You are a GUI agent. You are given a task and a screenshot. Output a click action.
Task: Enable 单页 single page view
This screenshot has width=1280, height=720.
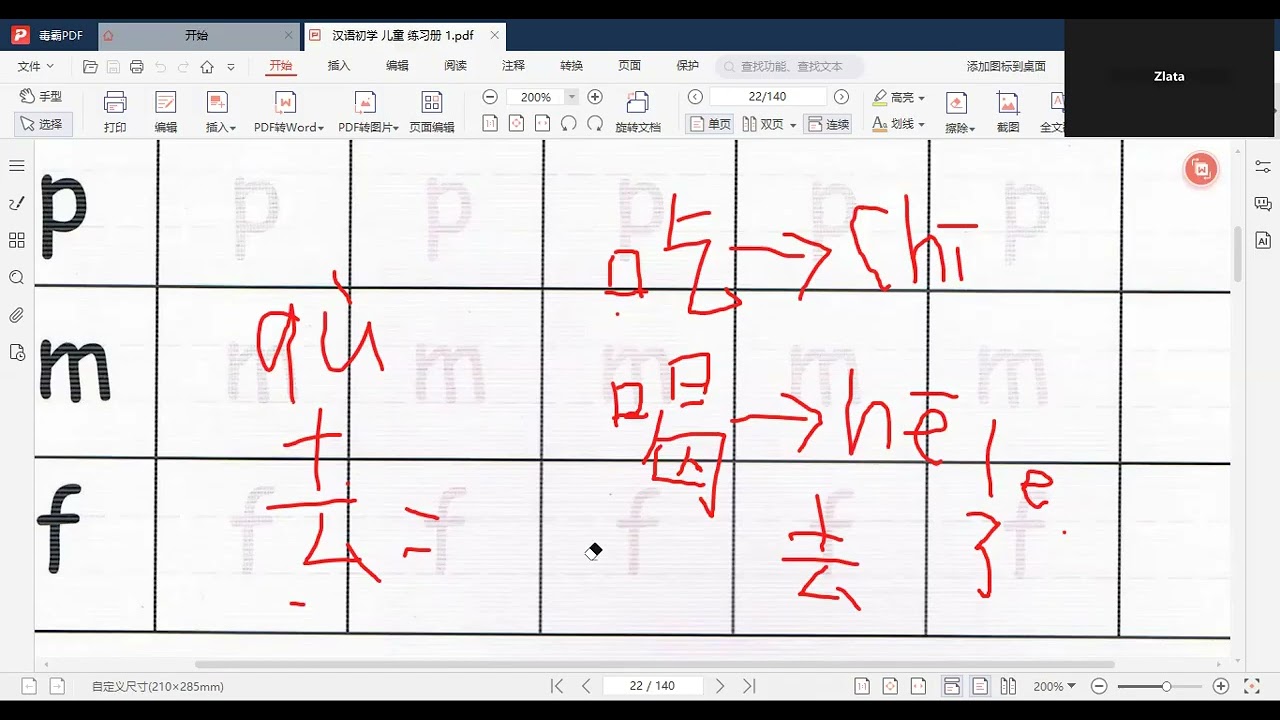click(711, 124)
